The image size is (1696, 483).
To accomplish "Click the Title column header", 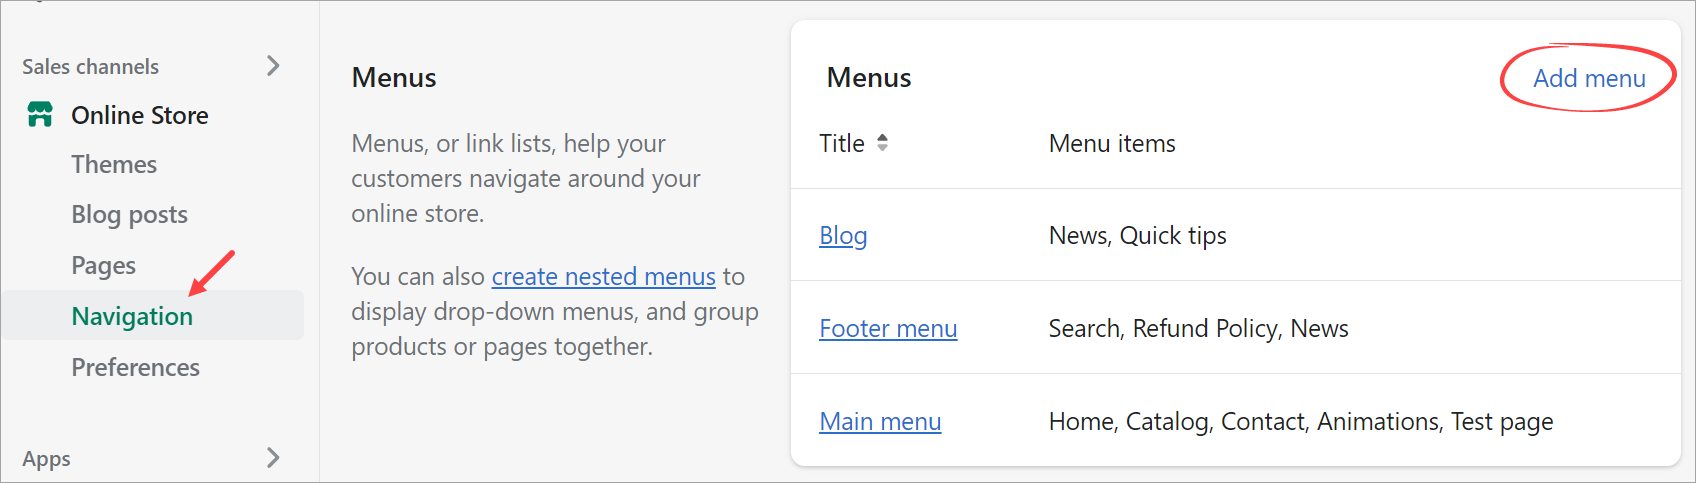I will [x=842, y=143].
